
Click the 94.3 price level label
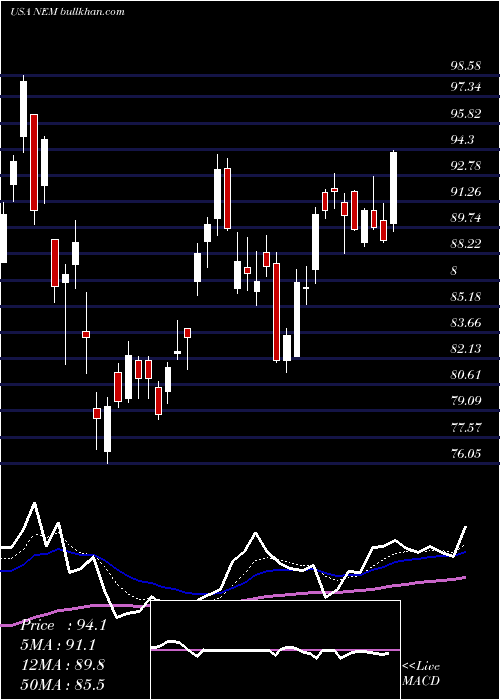click(x=462, y=140)
